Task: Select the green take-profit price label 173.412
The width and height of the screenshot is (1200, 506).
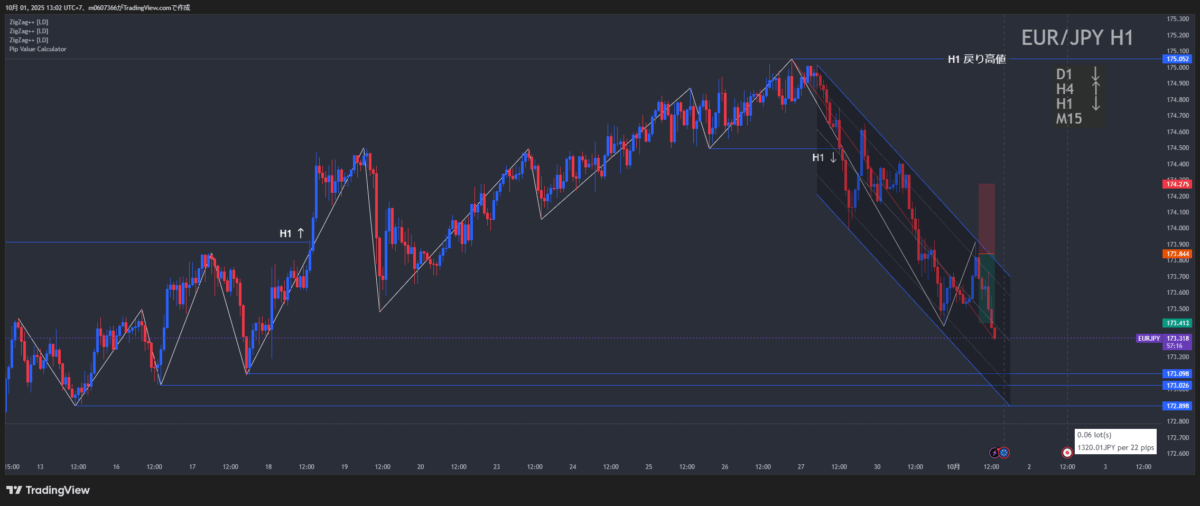Action: point(1176,323)
